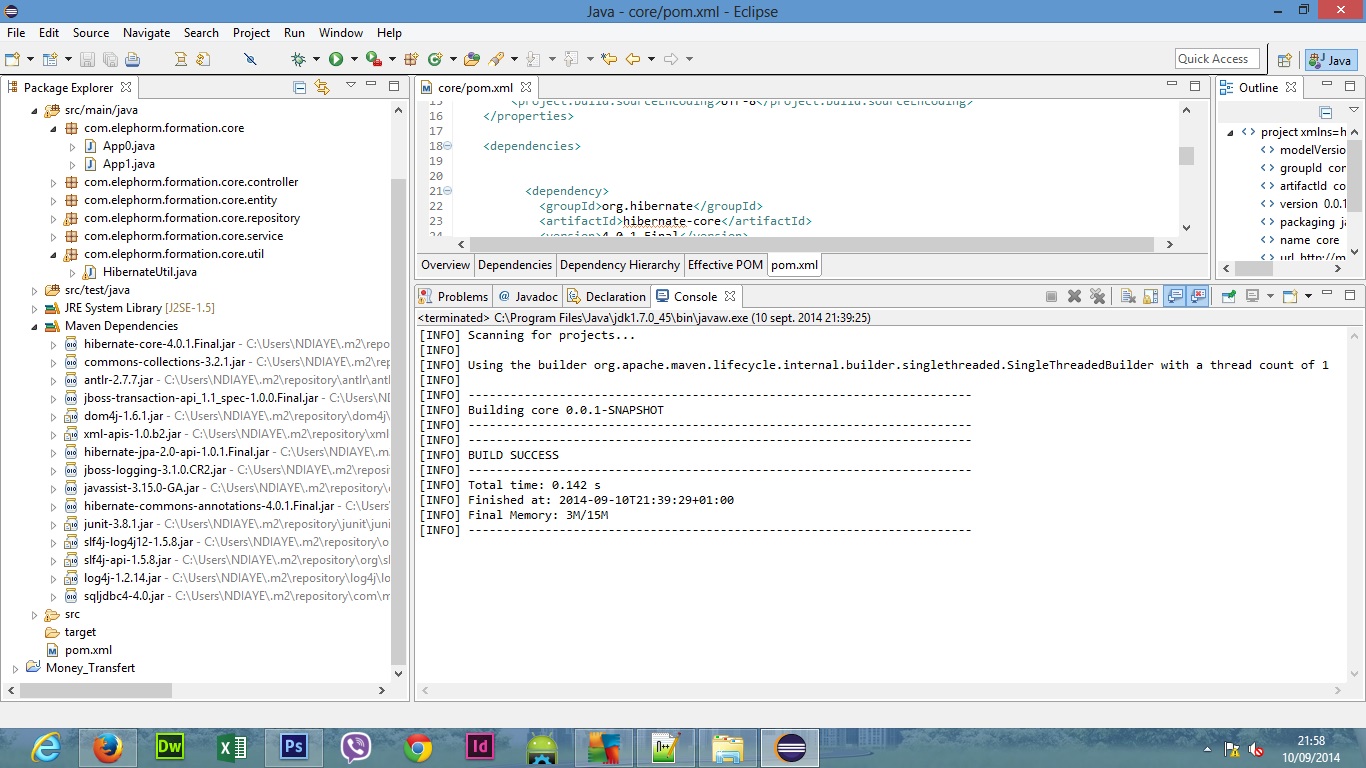Switch to the Overview editor tab
This screenshot has height=768, width=1366.
(x=445, y=265)
